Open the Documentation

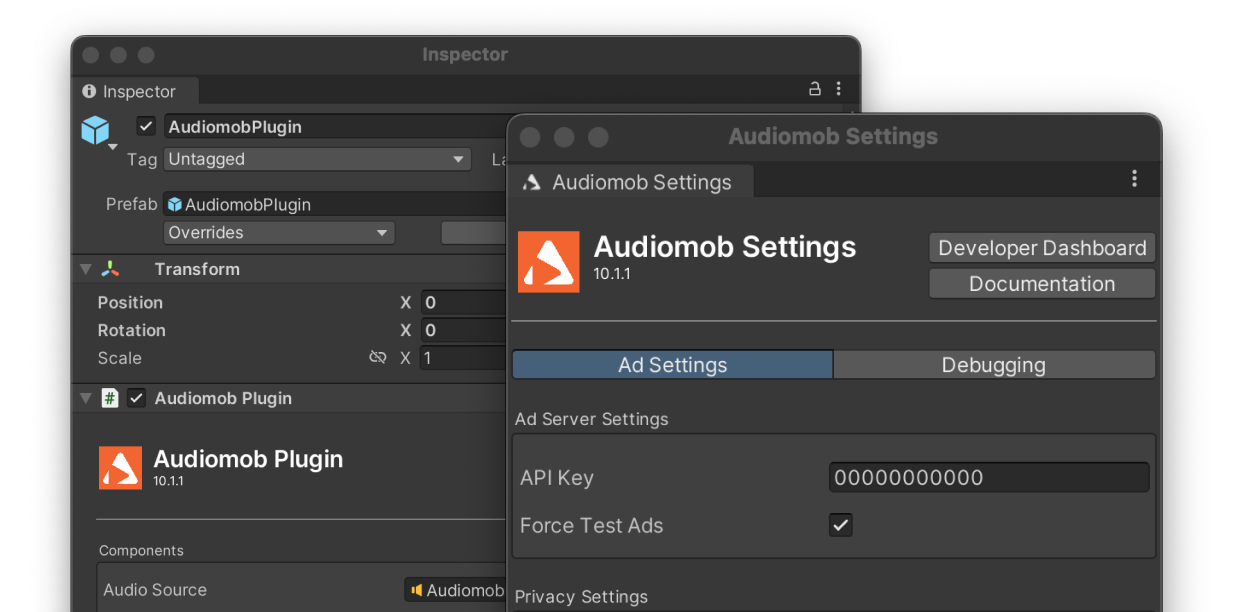coord(1042,284)
